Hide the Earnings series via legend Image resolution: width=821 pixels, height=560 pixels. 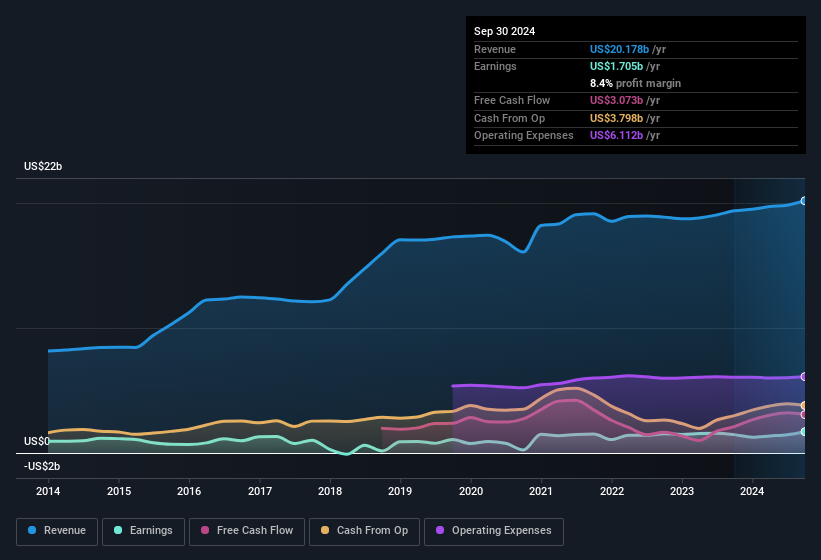pyautogui.click(x=142, y=531)
